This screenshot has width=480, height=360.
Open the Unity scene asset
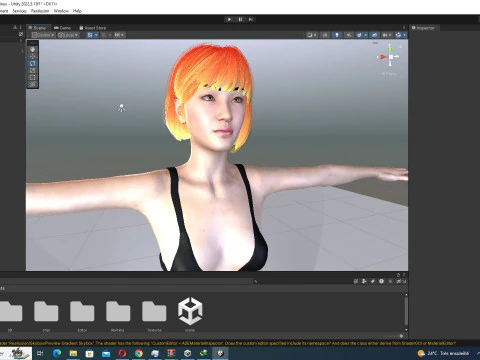click(190, 314)
